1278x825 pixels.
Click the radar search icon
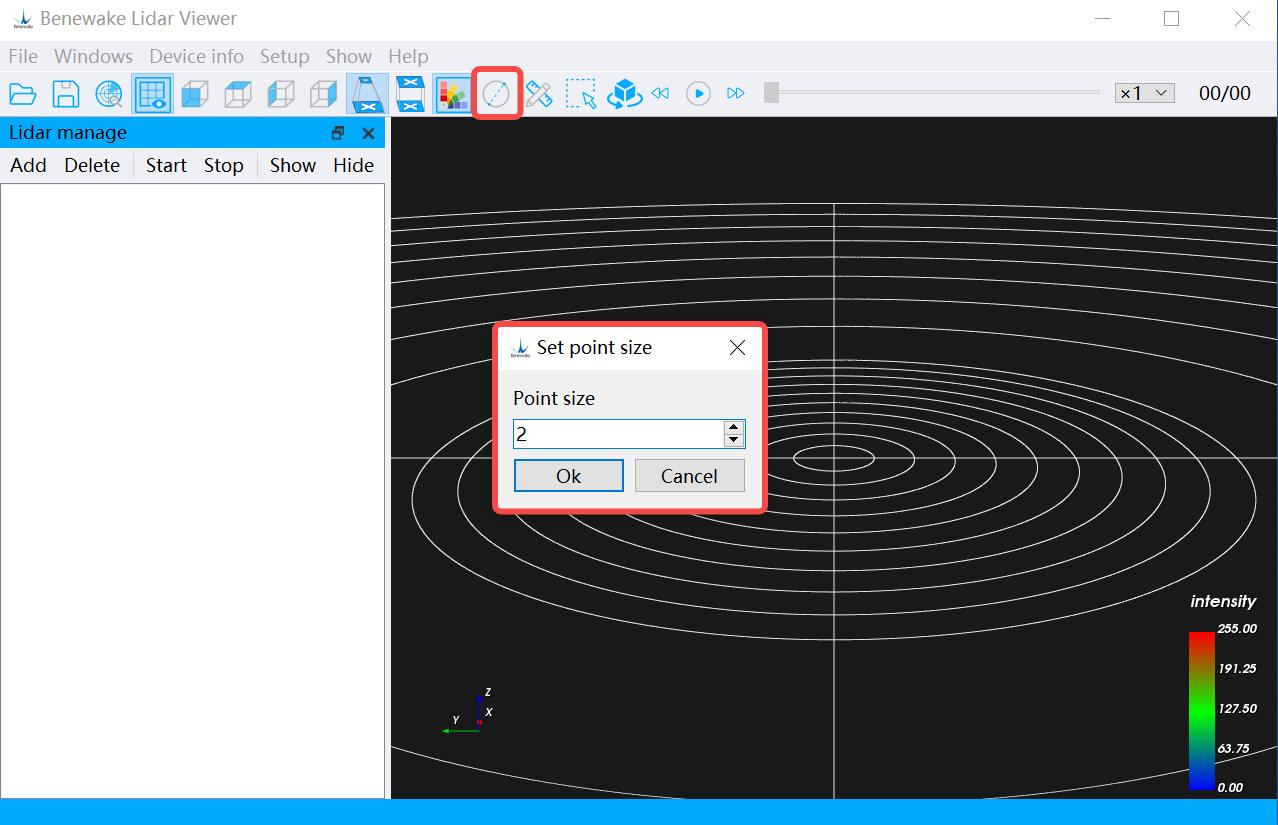109,94
